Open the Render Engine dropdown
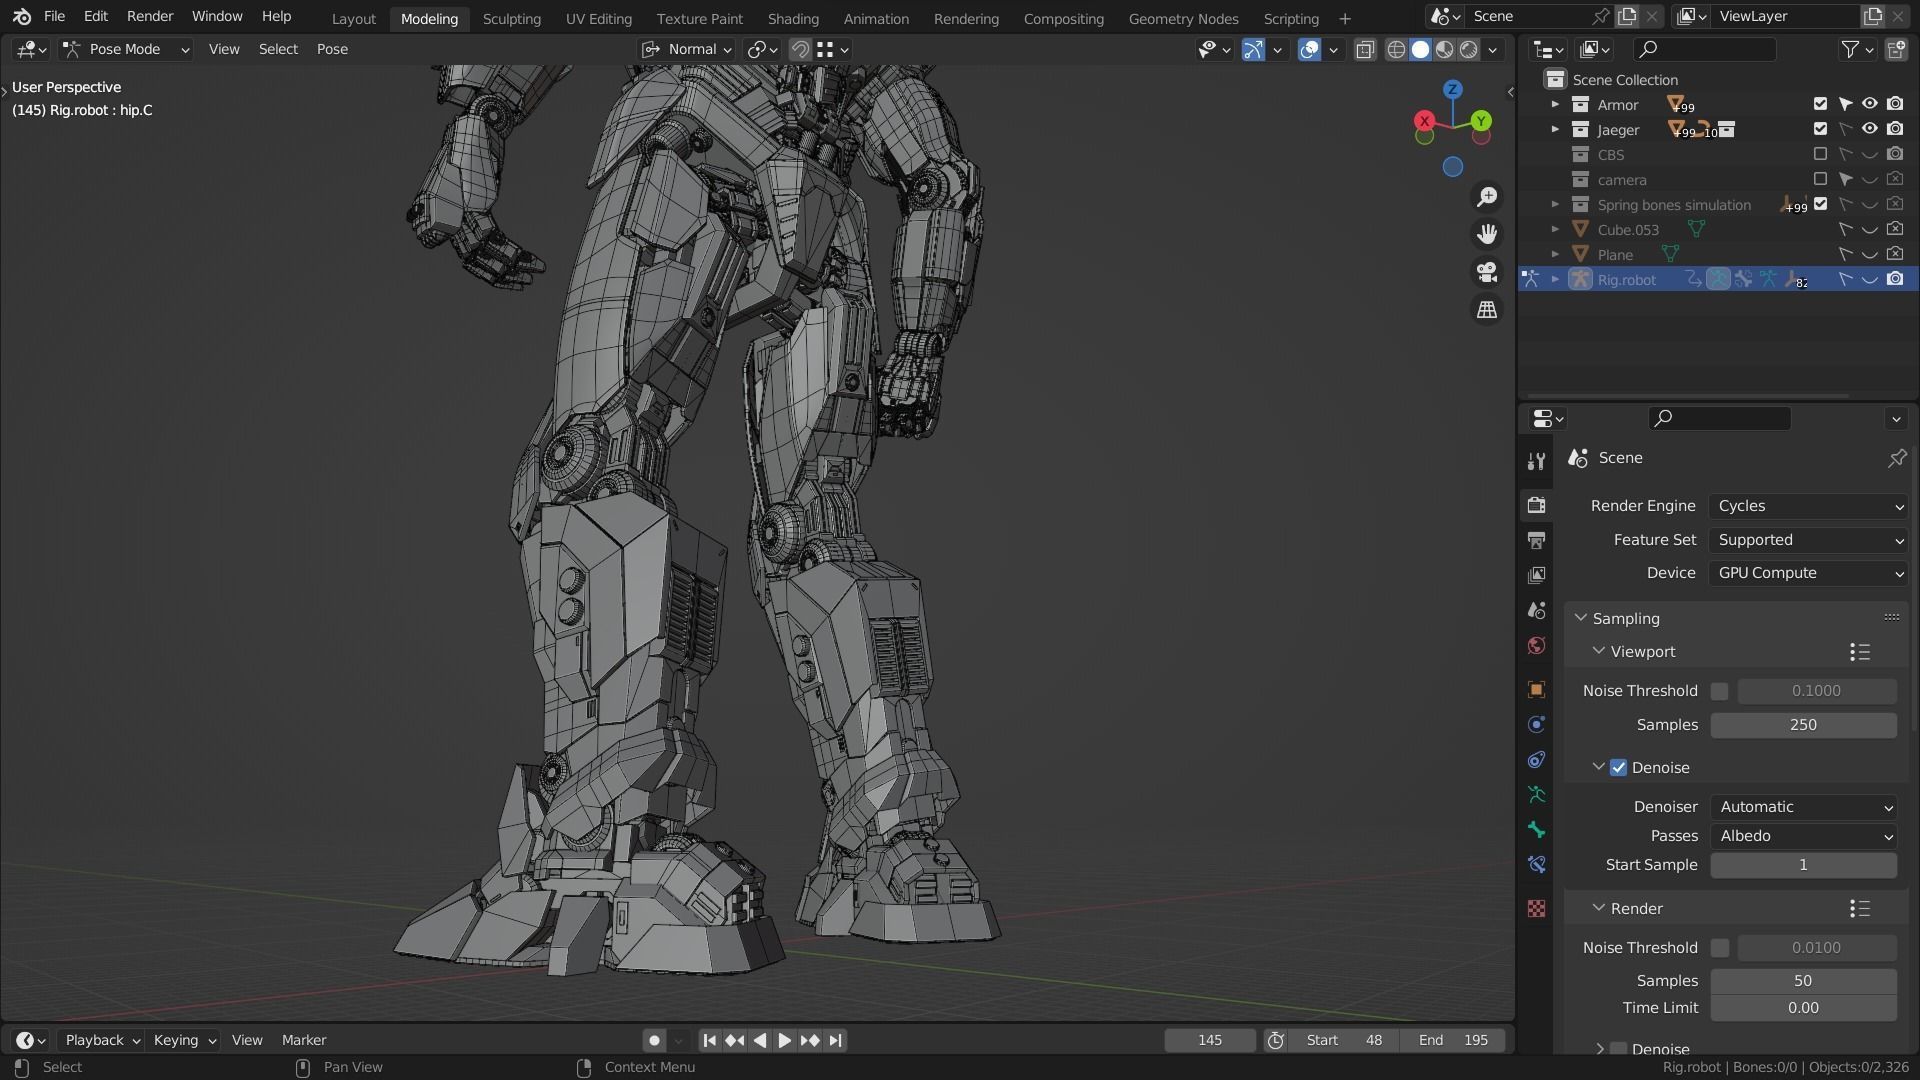1920x1080 pixels. coord(1808,506)
